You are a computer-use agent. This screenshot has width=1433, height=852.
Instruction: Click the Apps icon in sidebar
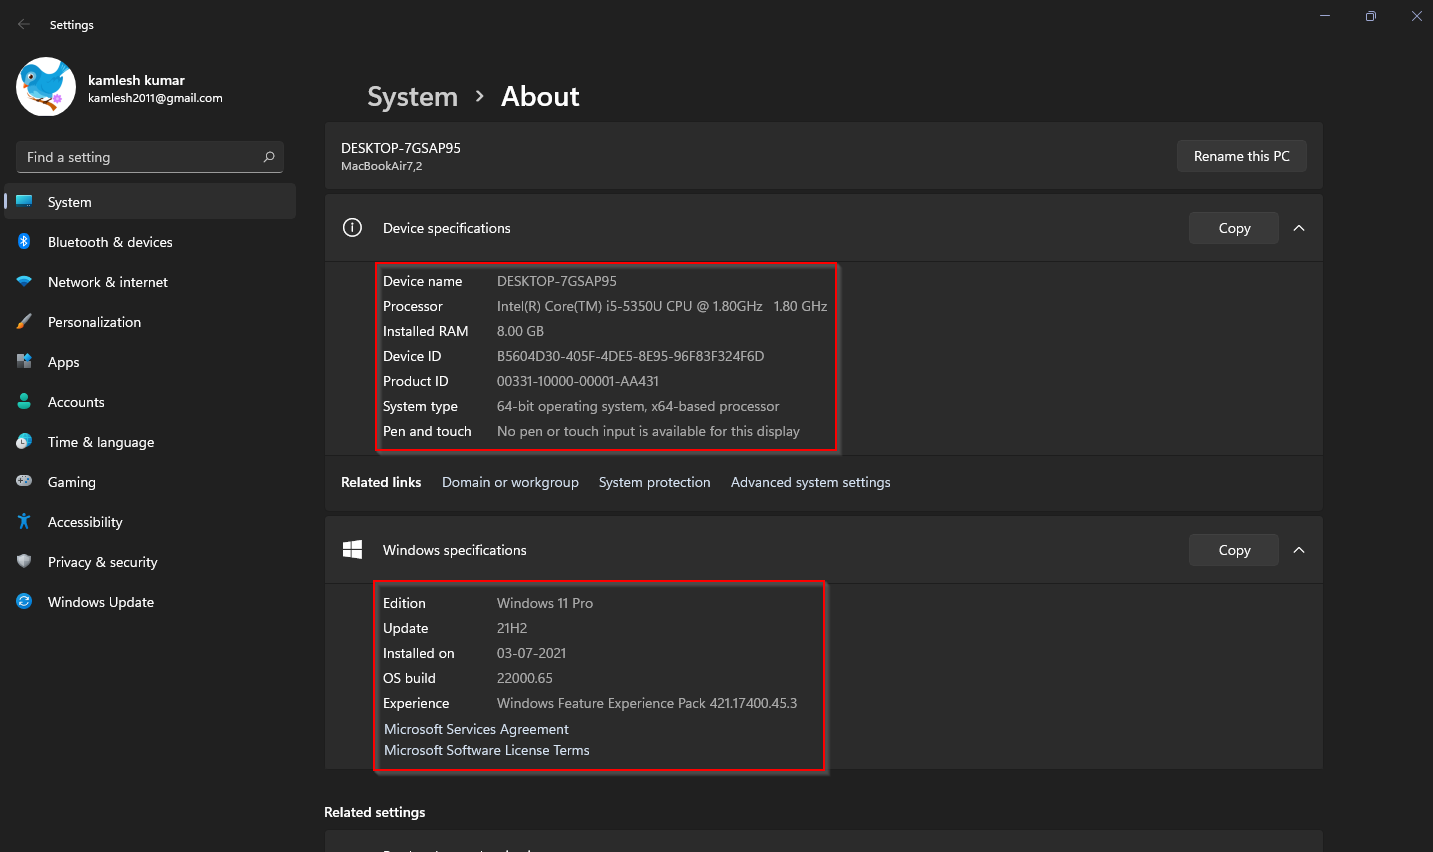24,362
